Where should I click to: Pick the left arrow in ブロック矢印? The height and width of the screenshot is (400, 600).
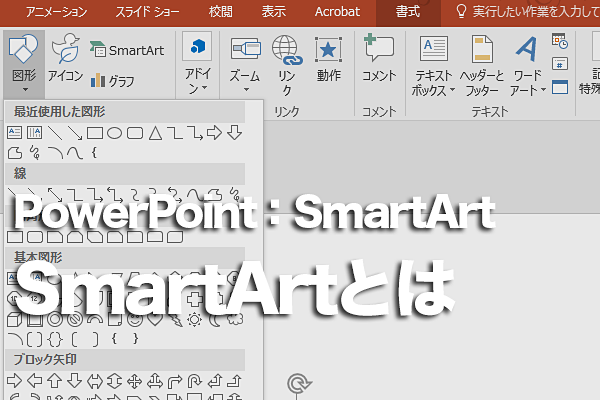click(x=35, y=381)
